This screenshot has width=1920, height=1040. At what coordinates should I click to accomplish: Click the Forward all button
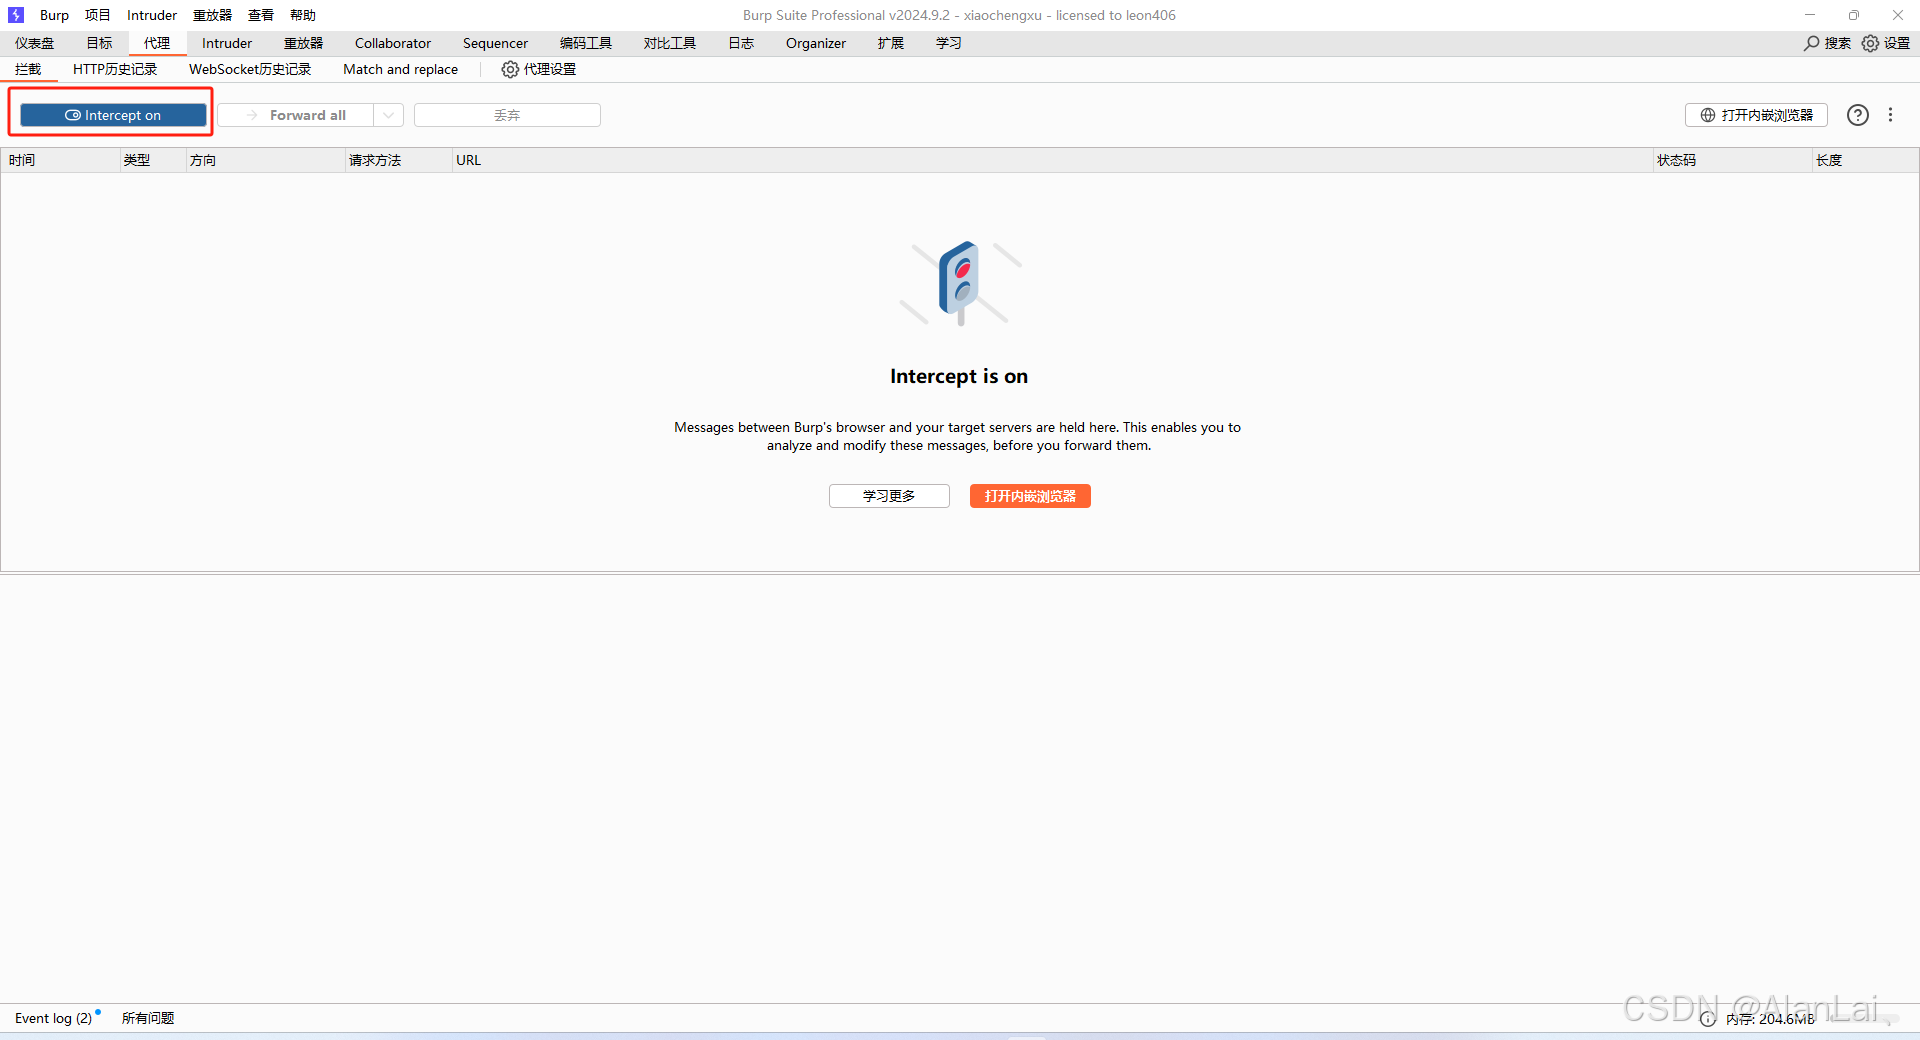pos(296,115)
